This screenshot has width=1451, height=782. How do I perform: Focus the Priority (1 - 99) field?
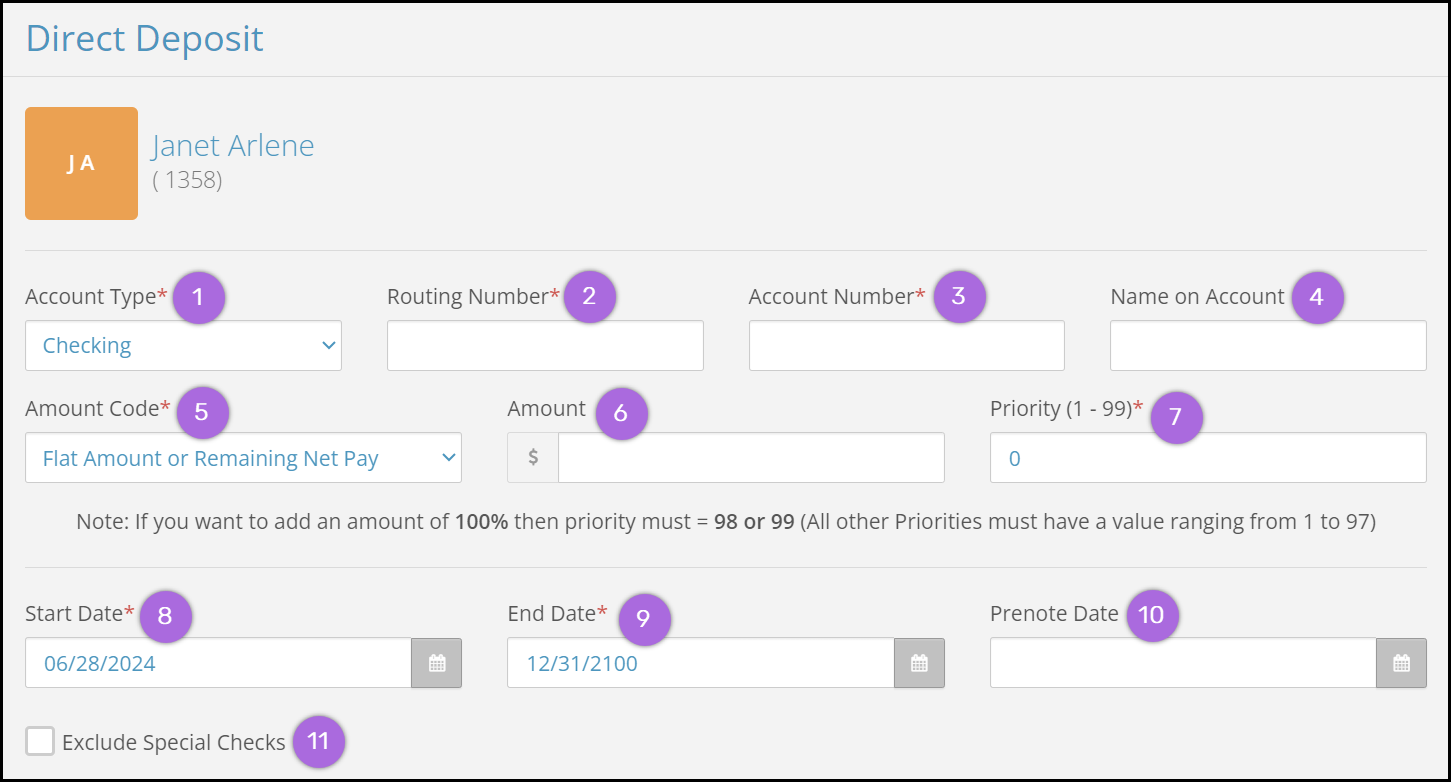coord(1208,458)
